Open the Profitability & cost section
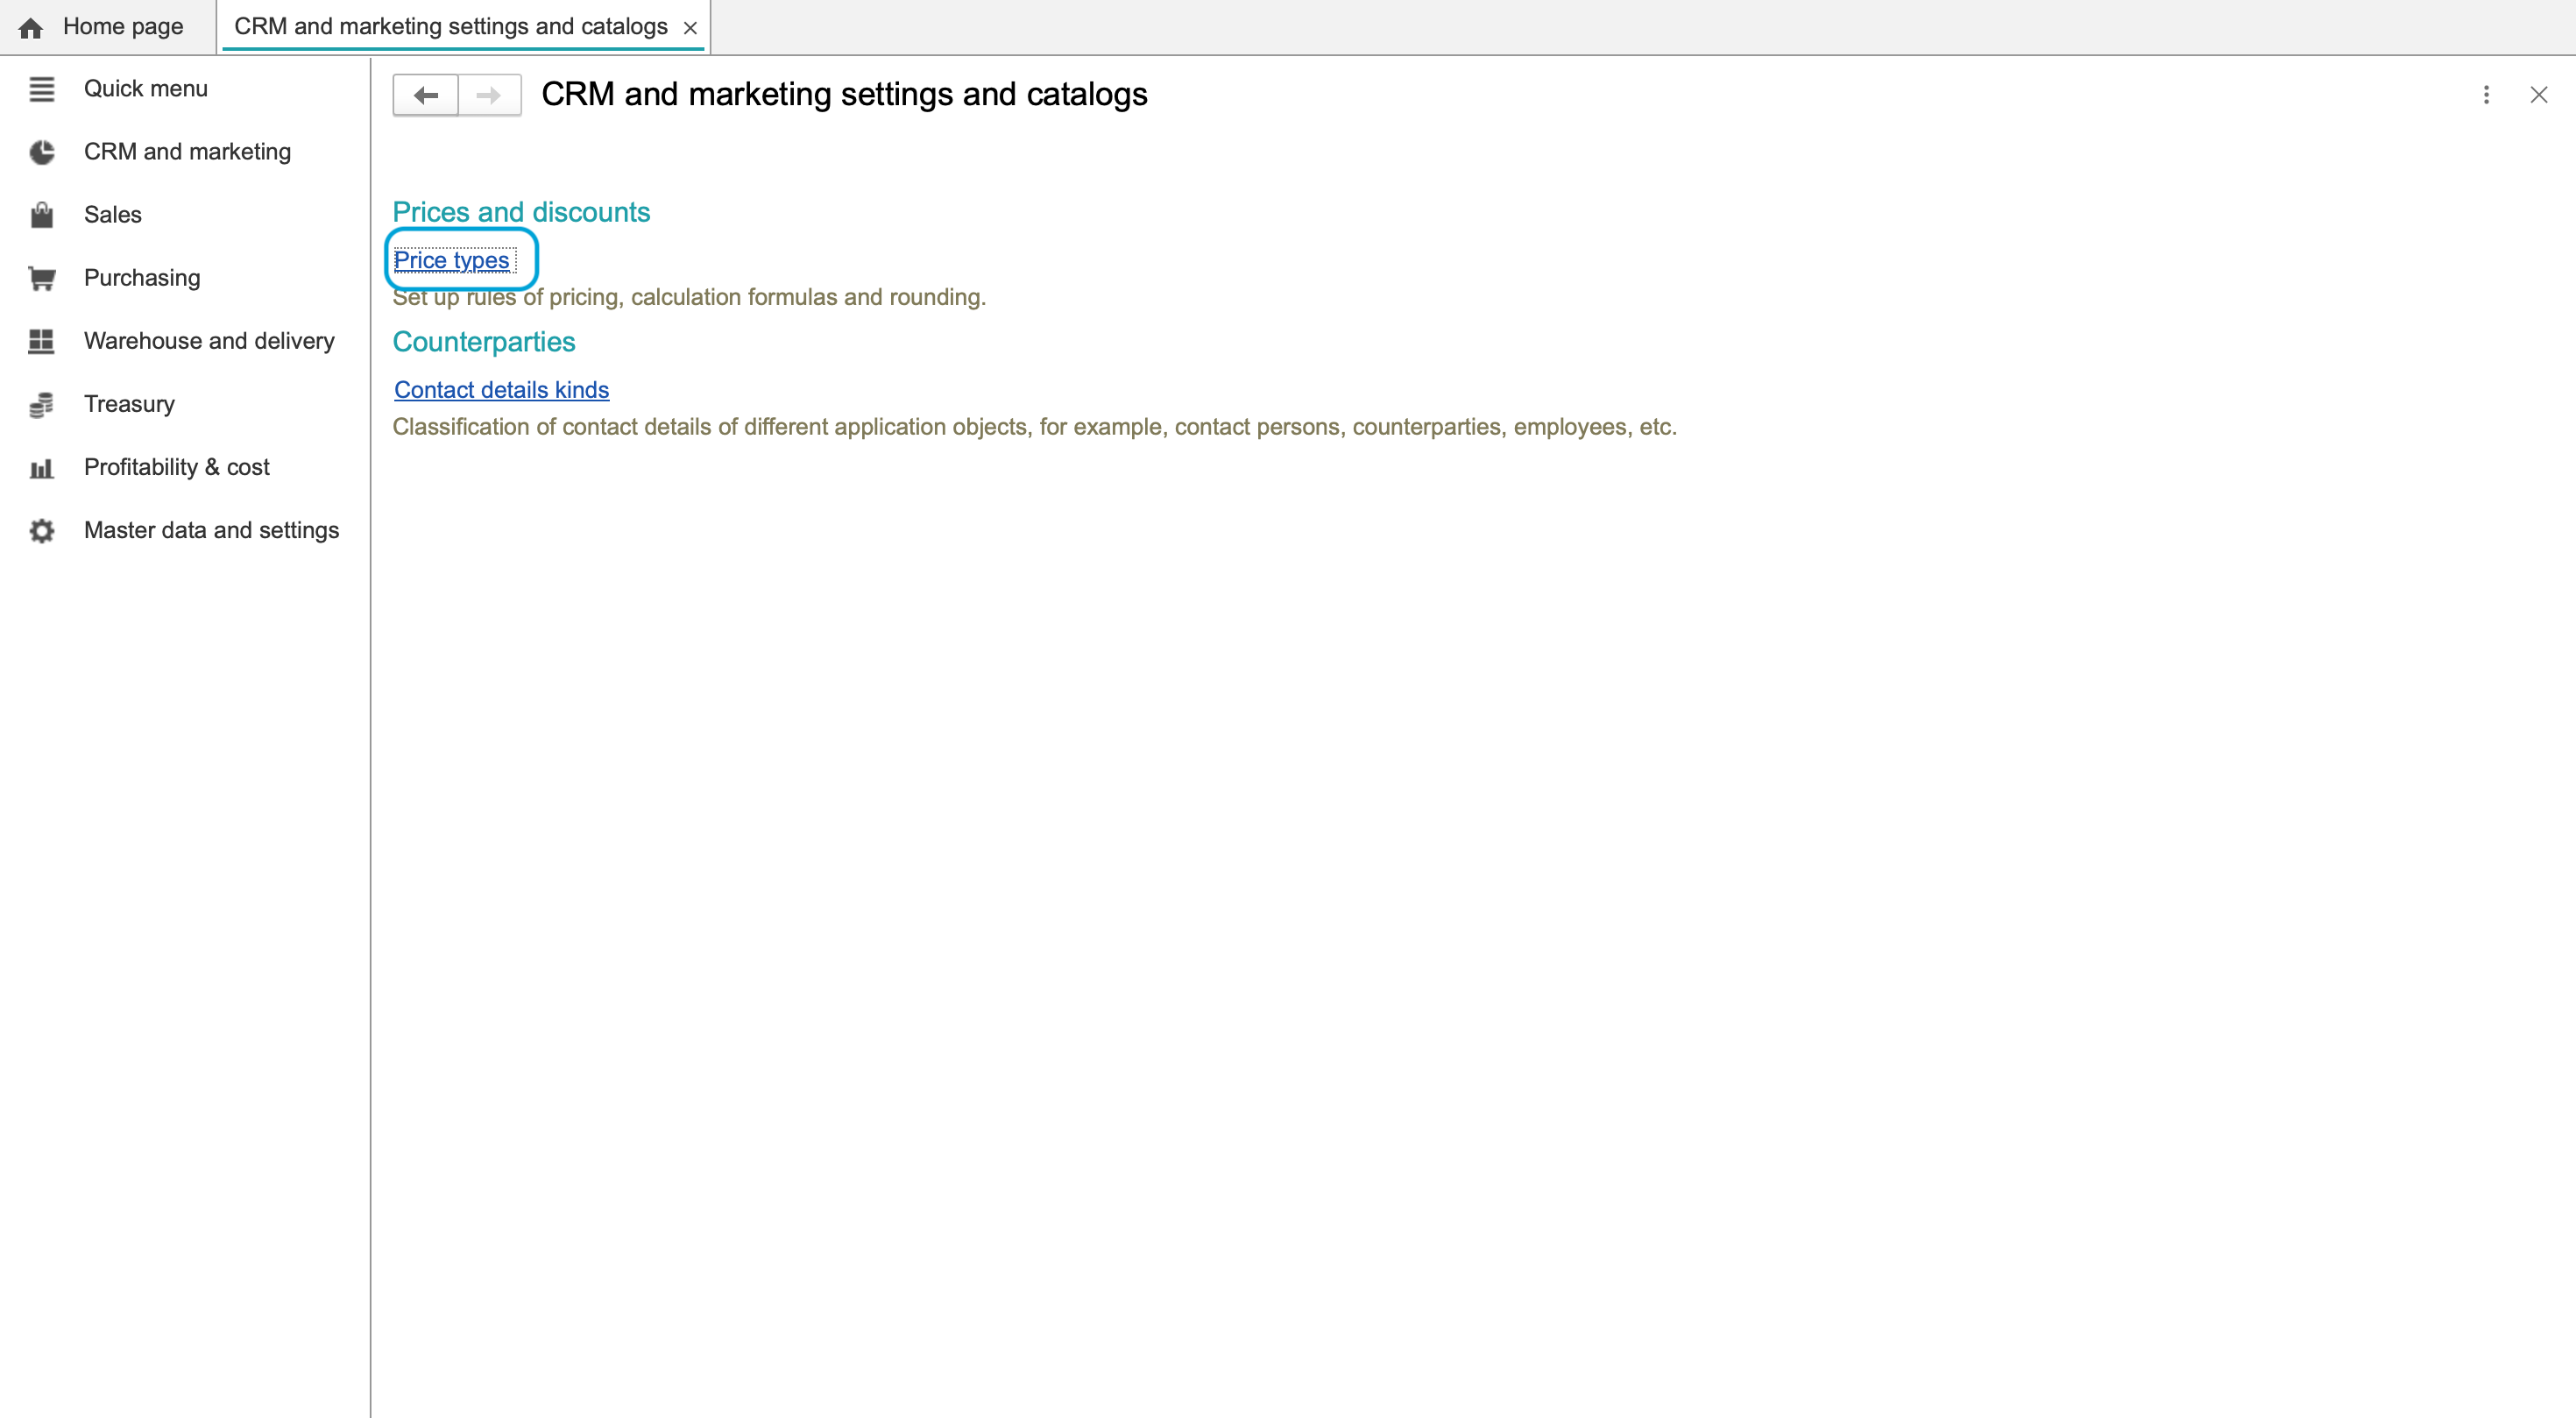This screenshot has height=1418, width=2576. (x=177, y=467)
